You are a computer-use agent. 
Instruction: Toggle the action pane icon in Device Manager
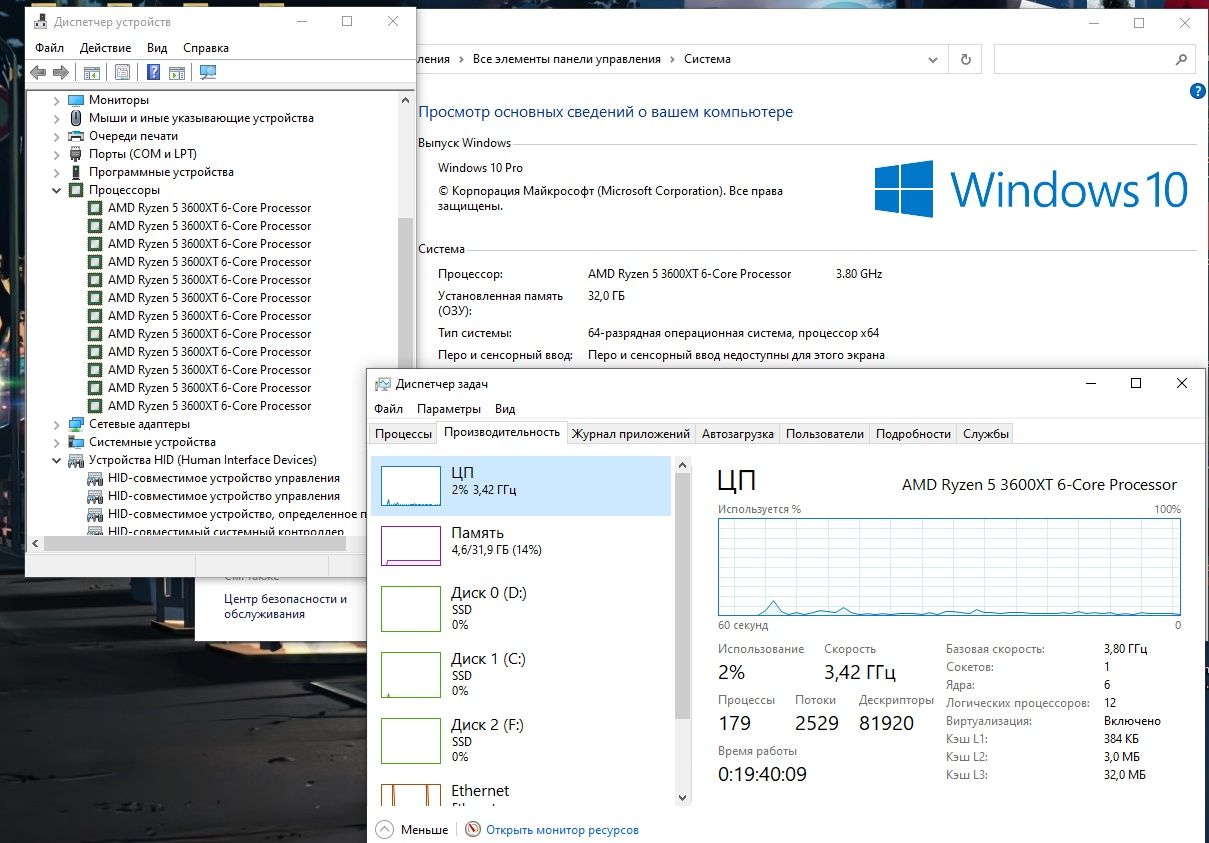[177, 72]
